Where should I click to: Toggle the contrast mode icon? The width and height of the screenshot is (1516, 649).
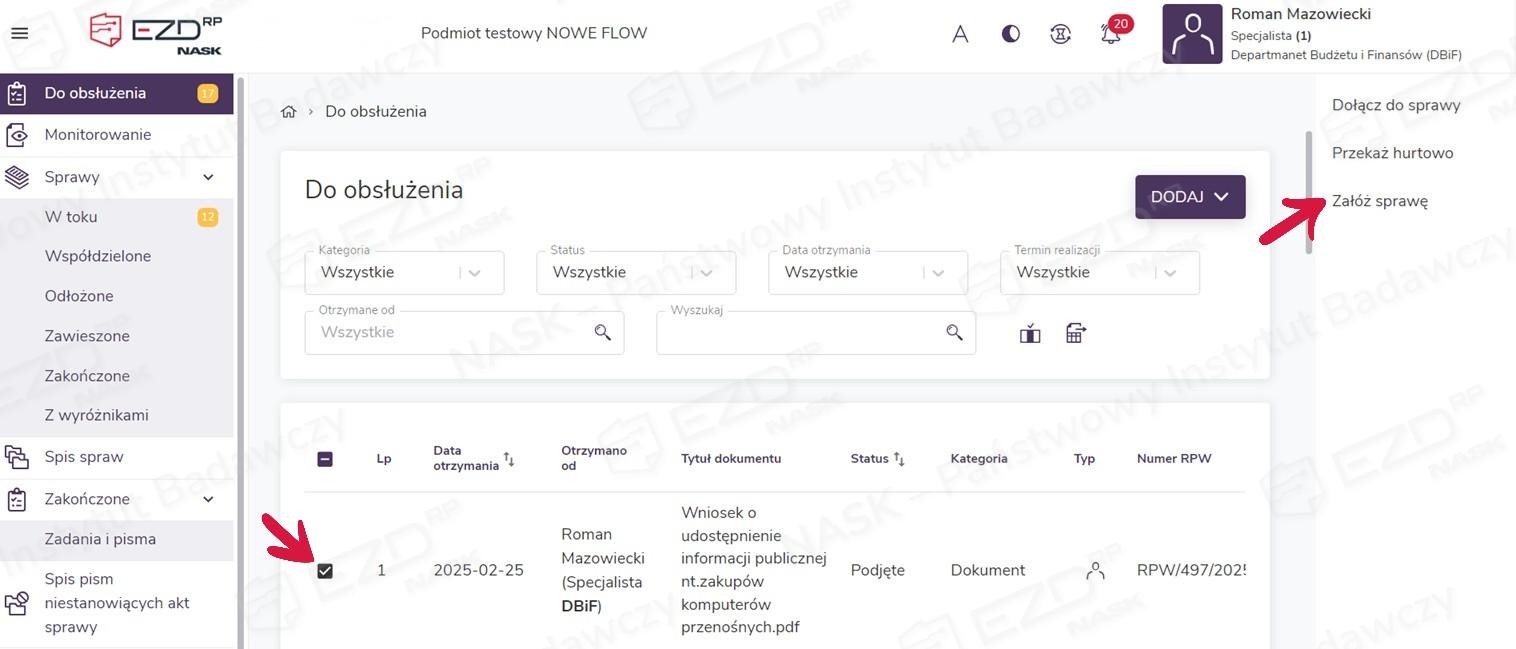(1011, 34)
